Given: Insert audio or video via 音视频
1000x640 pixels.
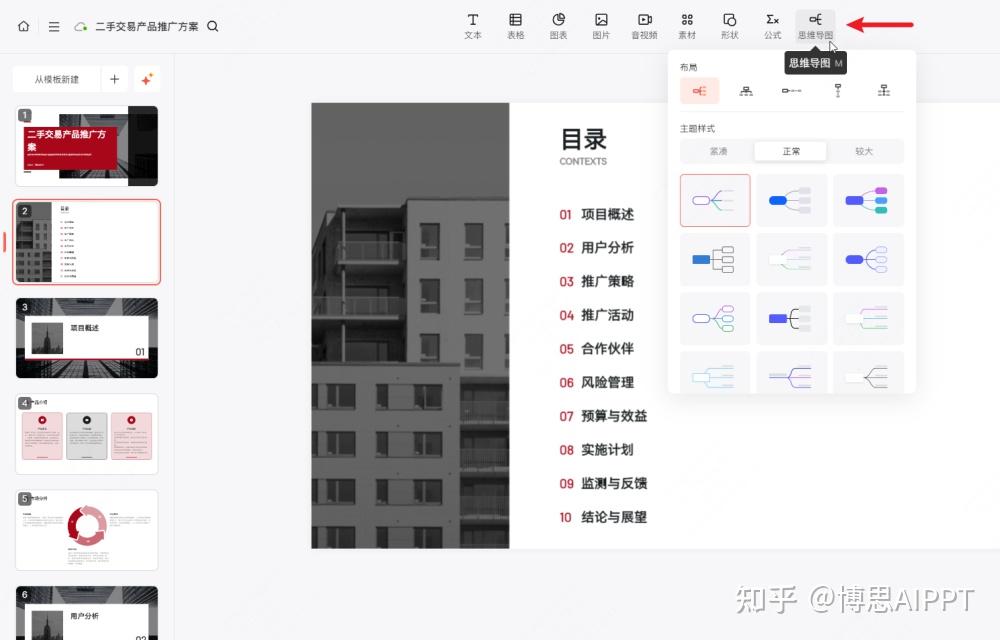Looking at the screenshot, I should [x=644, y=26].
